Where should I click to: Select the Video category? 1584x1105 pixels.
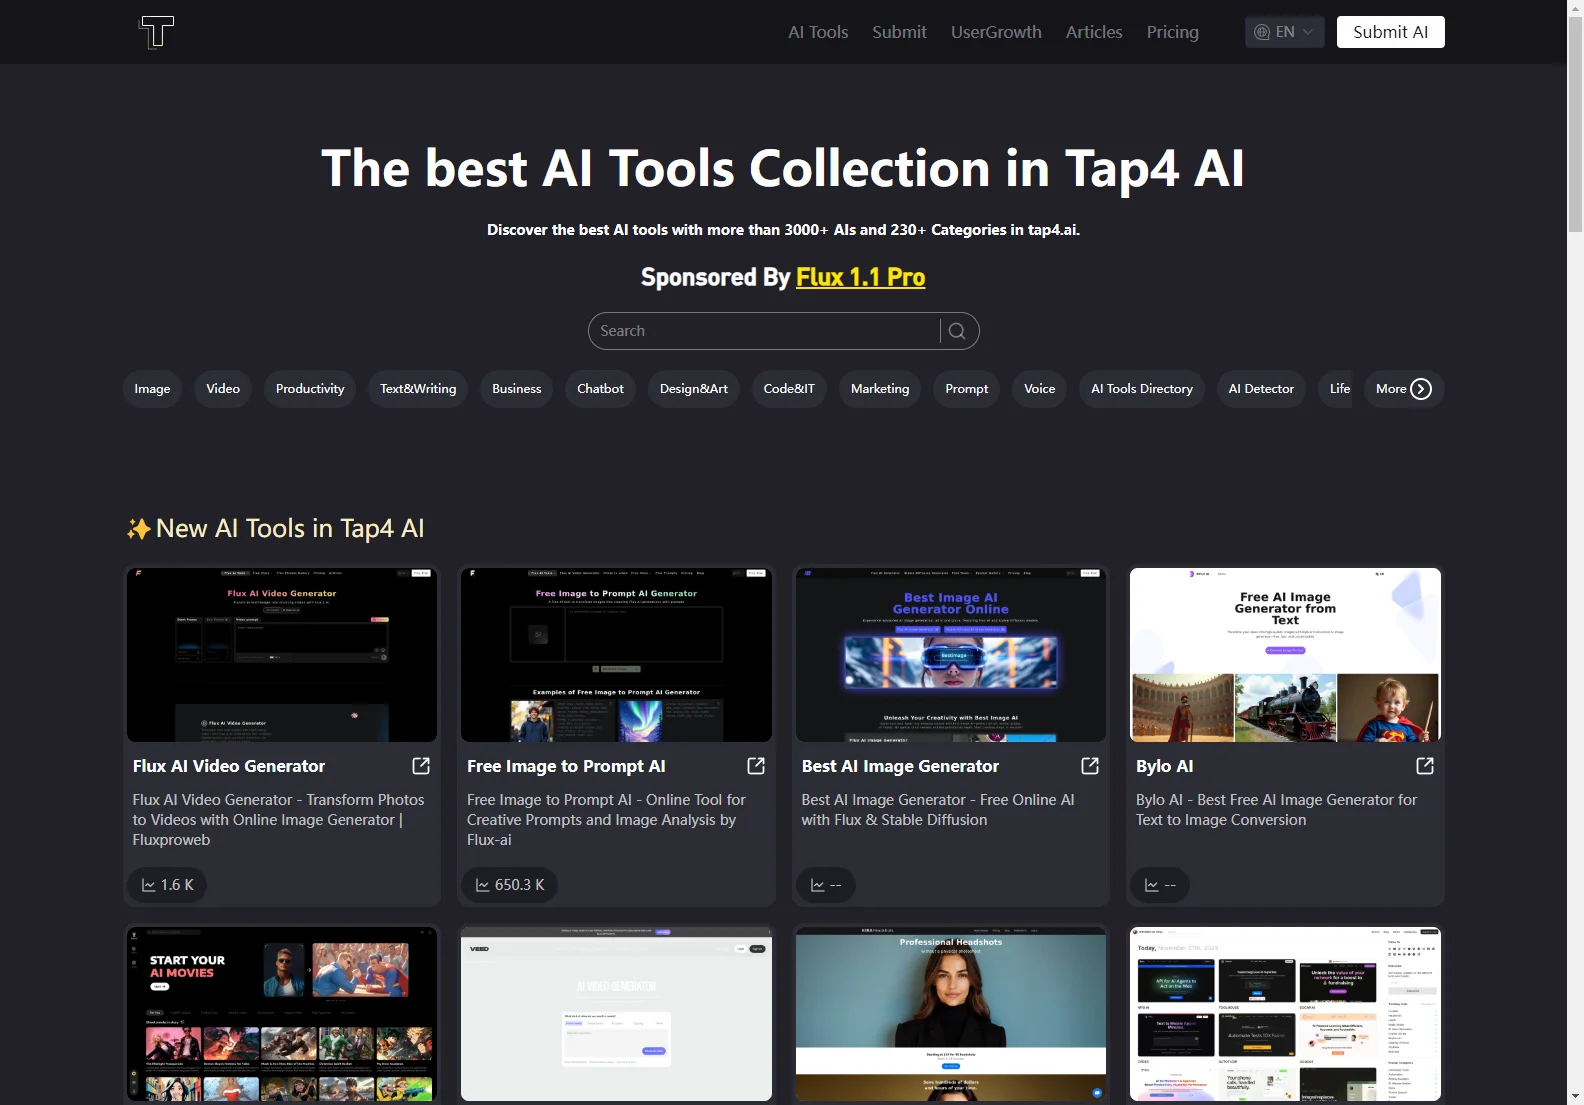click(x=223, y=389)
